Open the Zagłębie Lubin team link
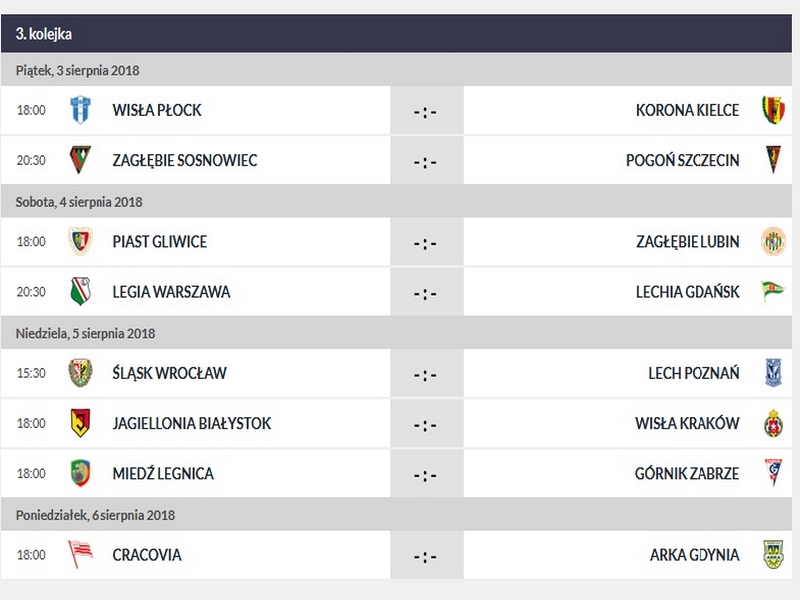 tap(688, 242)
